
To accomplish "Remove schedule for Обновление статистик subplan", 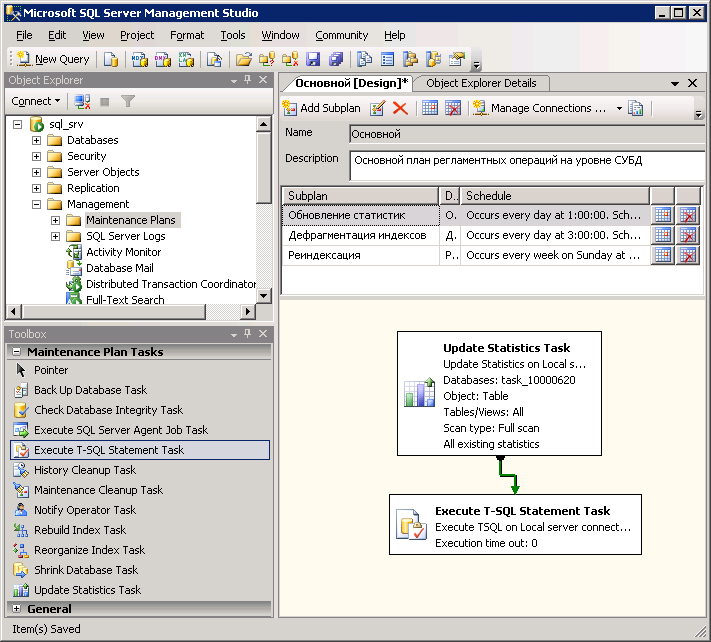I will tap(687, 215).
